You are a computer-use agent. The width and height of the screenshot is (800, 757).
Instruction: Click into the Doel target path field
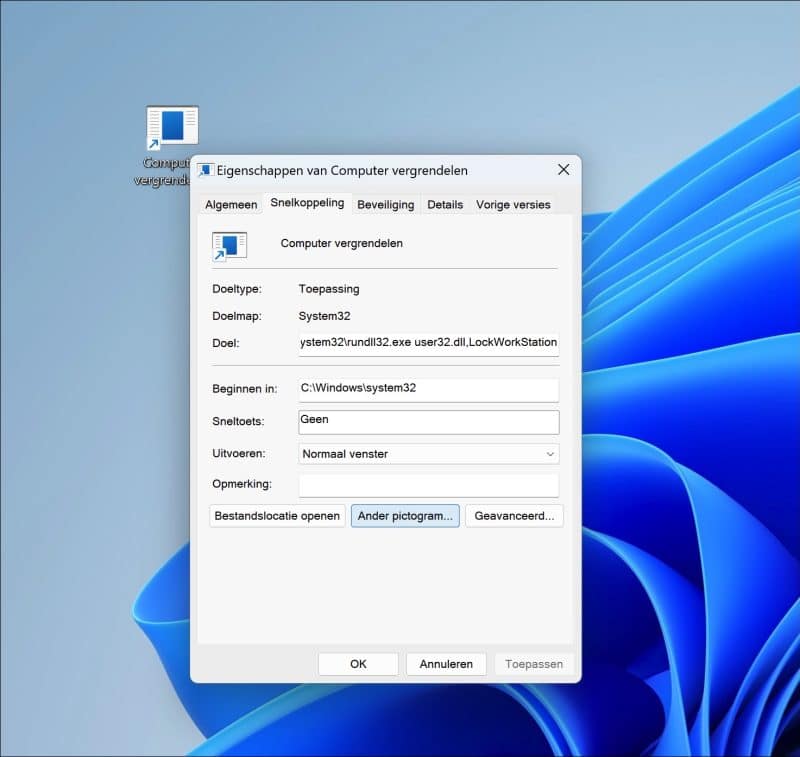click(428, 343)
